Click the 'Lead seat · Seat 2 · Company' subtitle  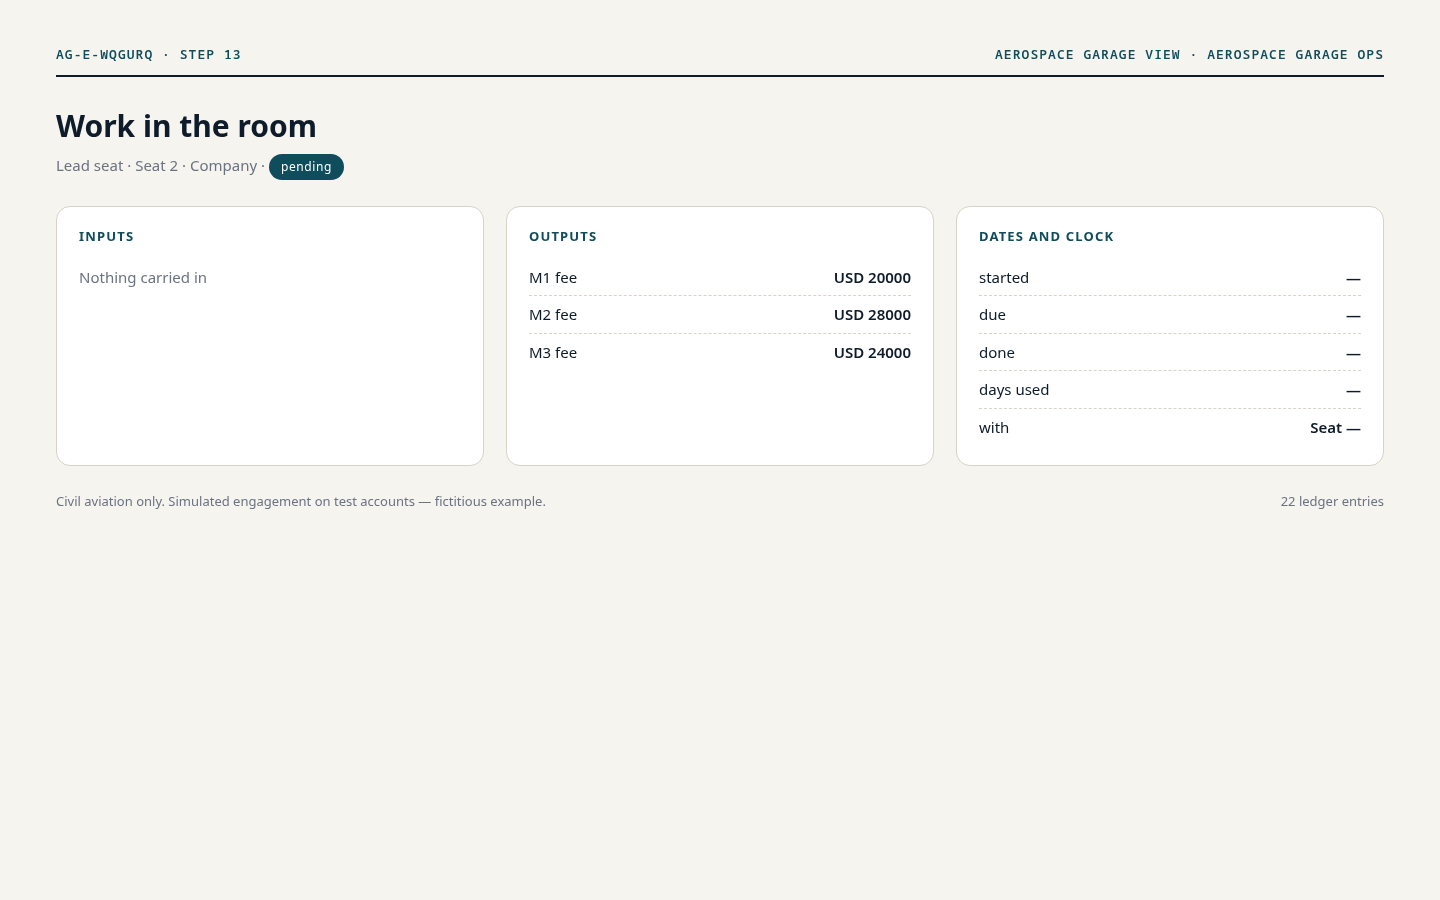tap(157, 166)
